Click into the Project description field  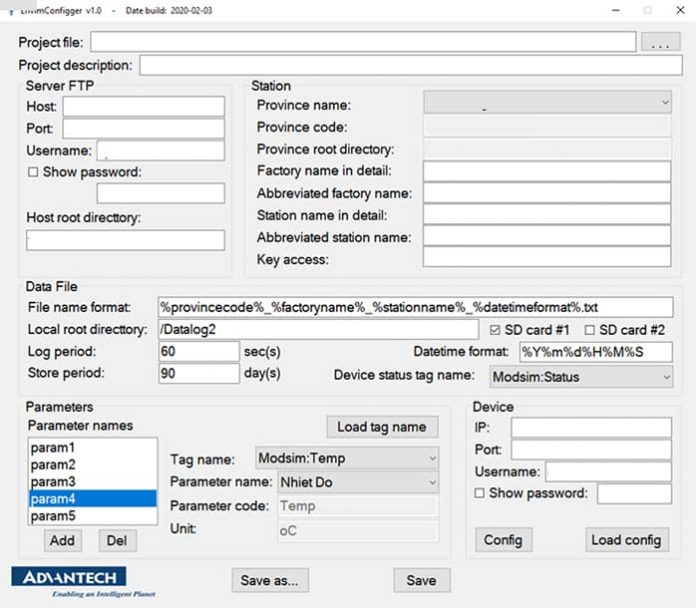pyautogui.click(x=411, y=65)
